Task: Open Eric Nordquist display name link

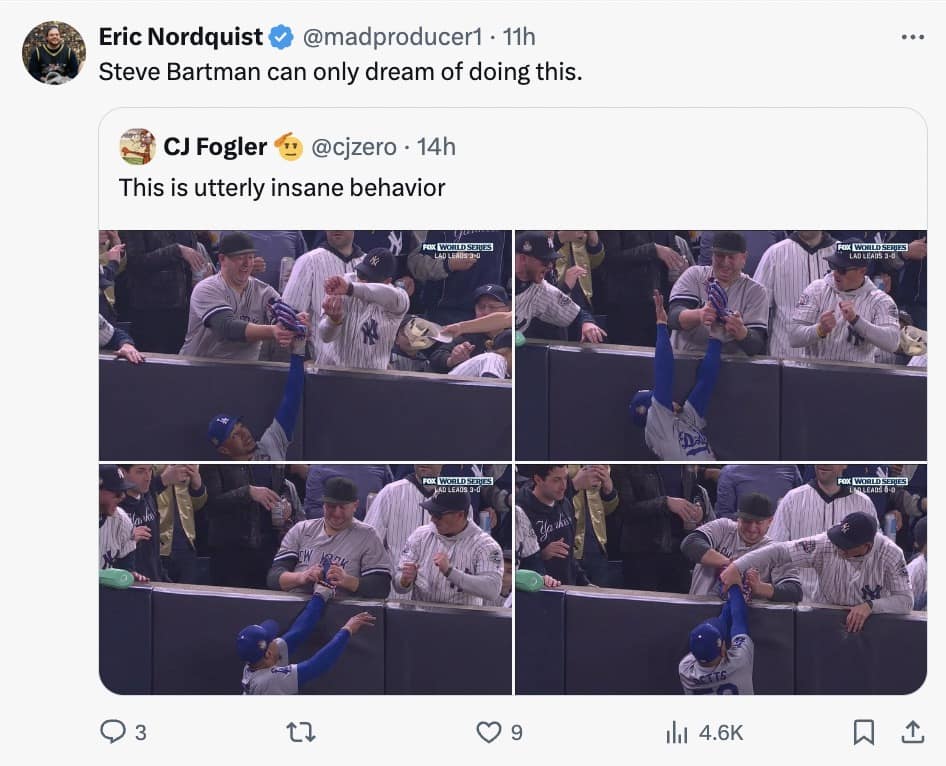Action: tap(180, 37)
